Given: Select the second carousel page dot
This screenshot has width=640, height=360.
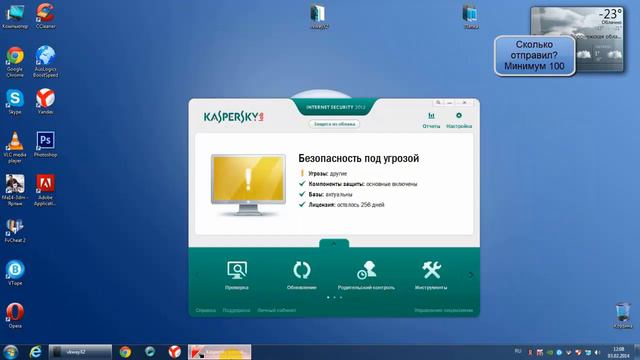Looking at the screenshot, I should coord(335,297).
